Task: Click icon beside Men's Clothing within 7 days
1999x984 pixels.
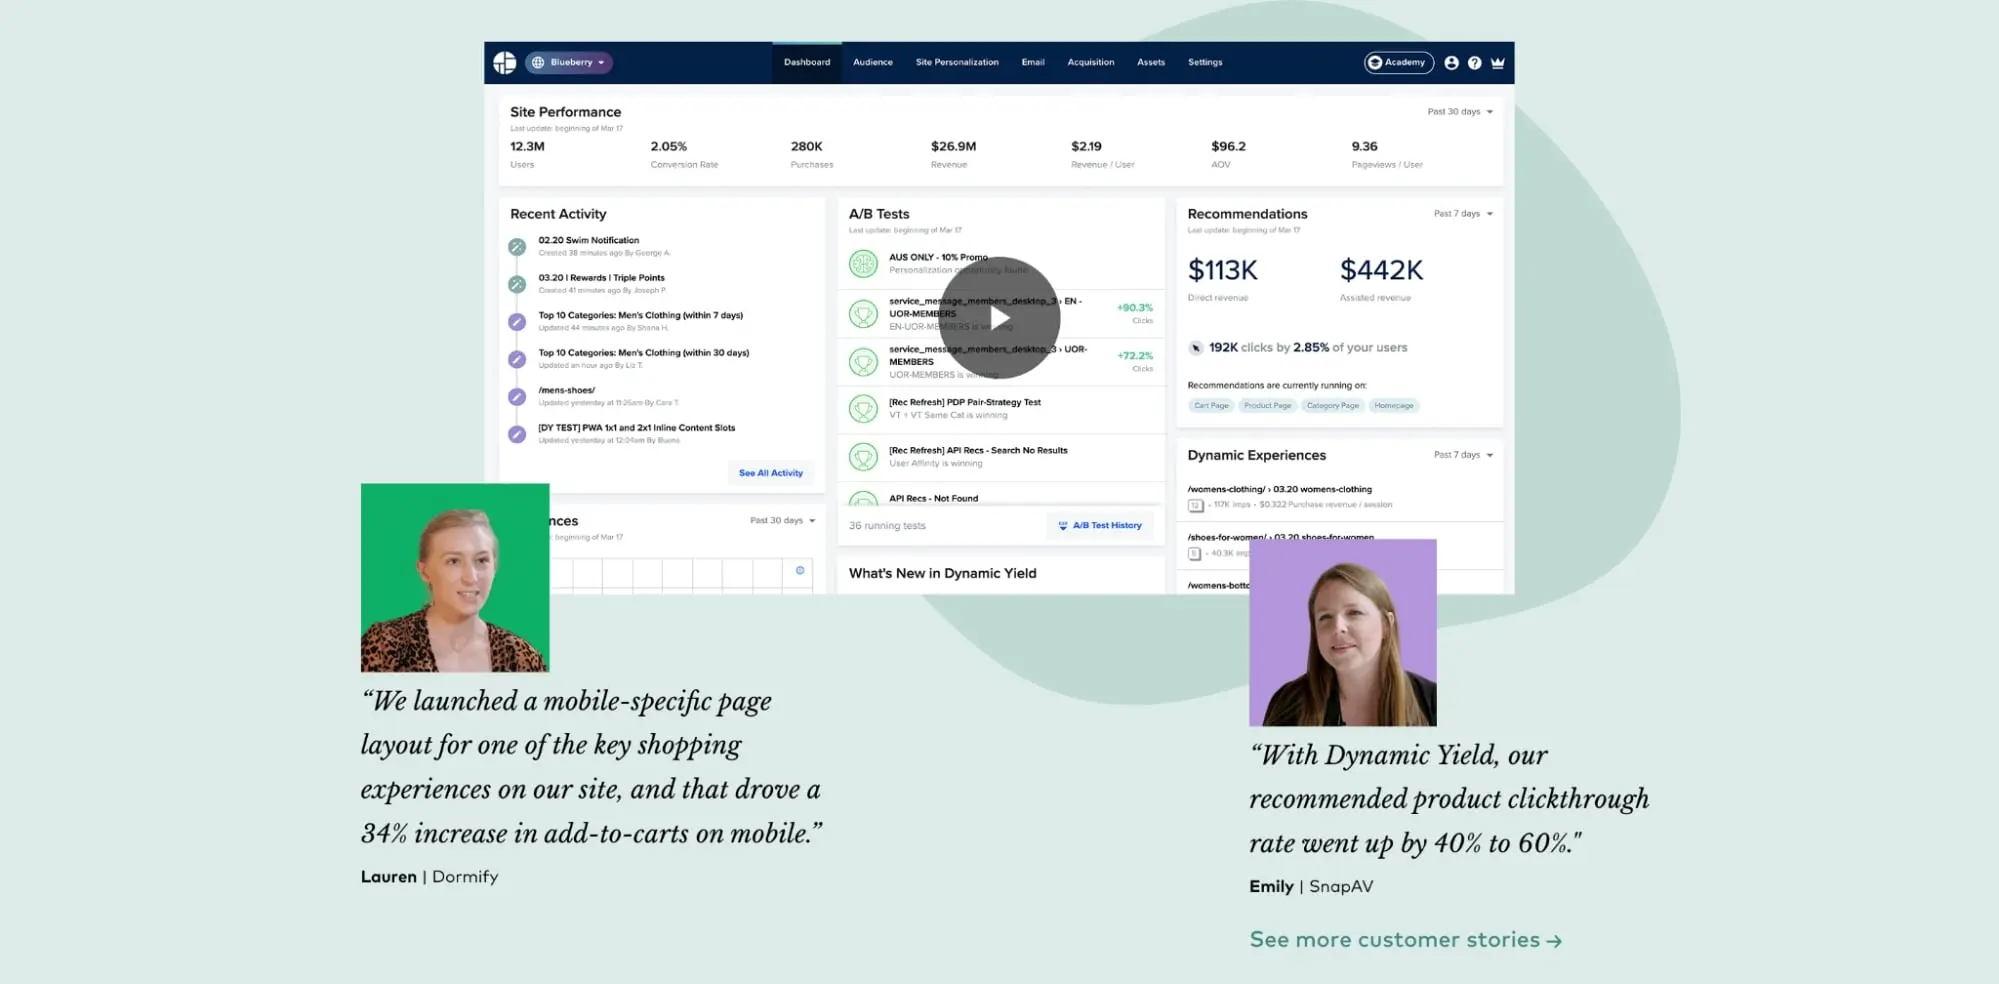Action: [517, 322]
